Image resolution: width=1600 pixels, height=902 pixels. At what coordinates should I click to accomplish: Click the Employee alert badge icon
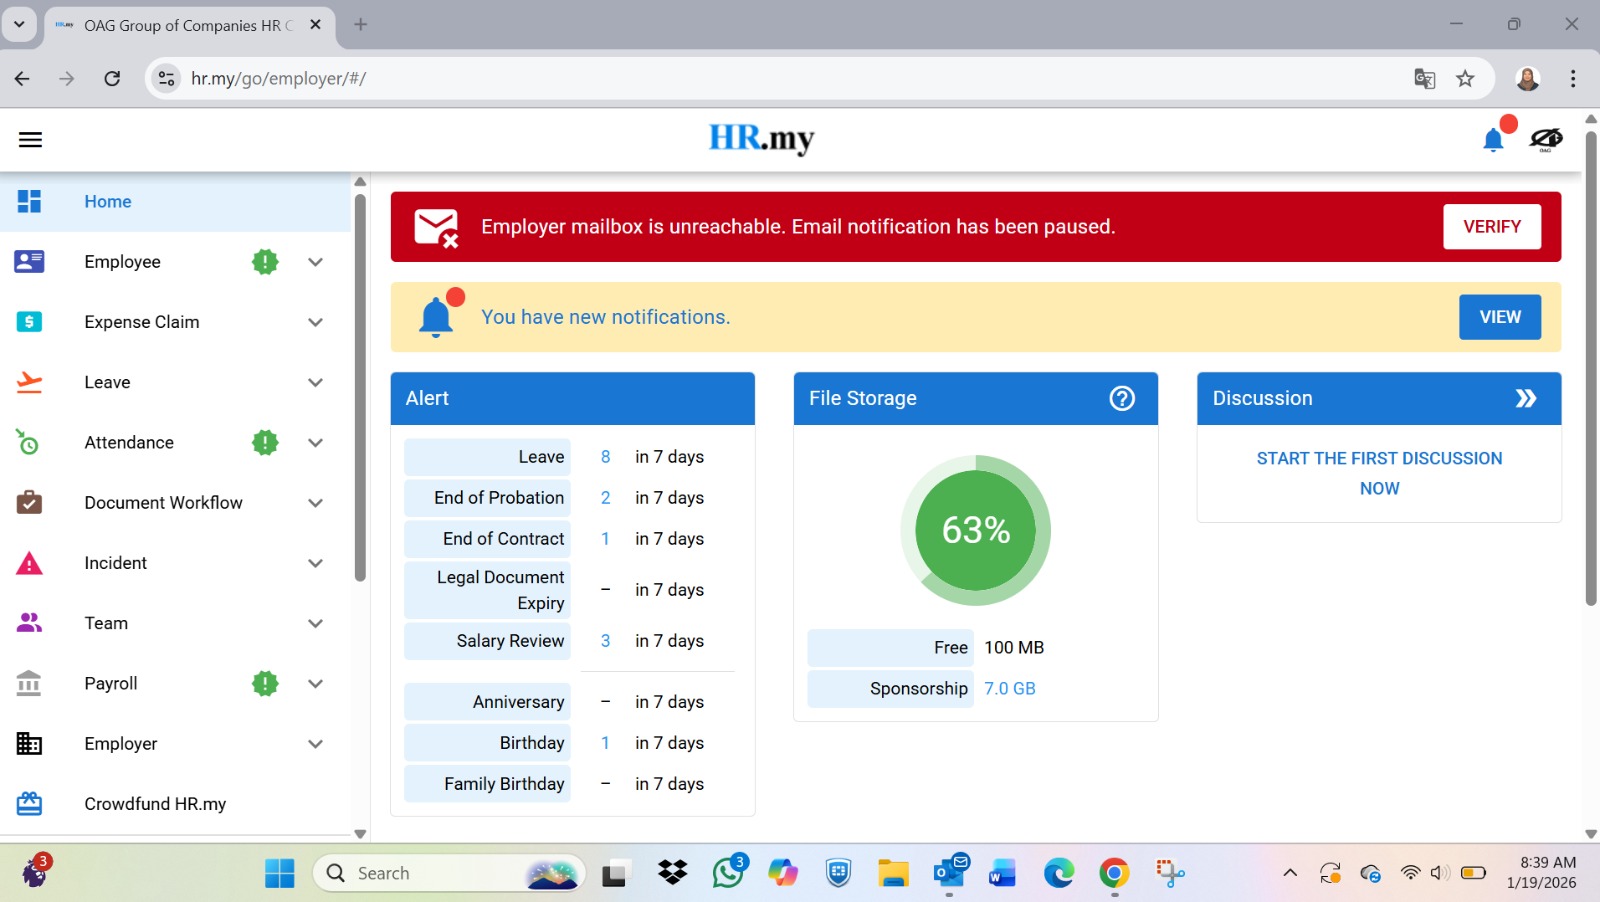[265, 262]
